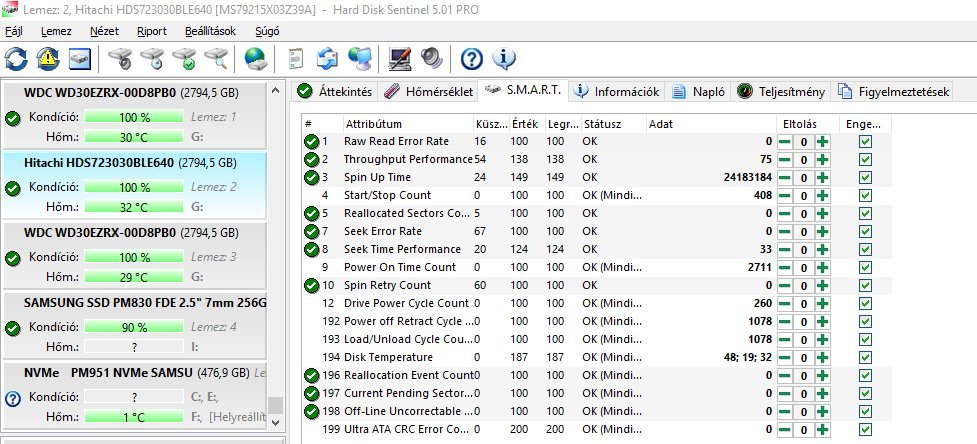Toggle the checkbox in Start/Stop Count row

coord(865,196)
